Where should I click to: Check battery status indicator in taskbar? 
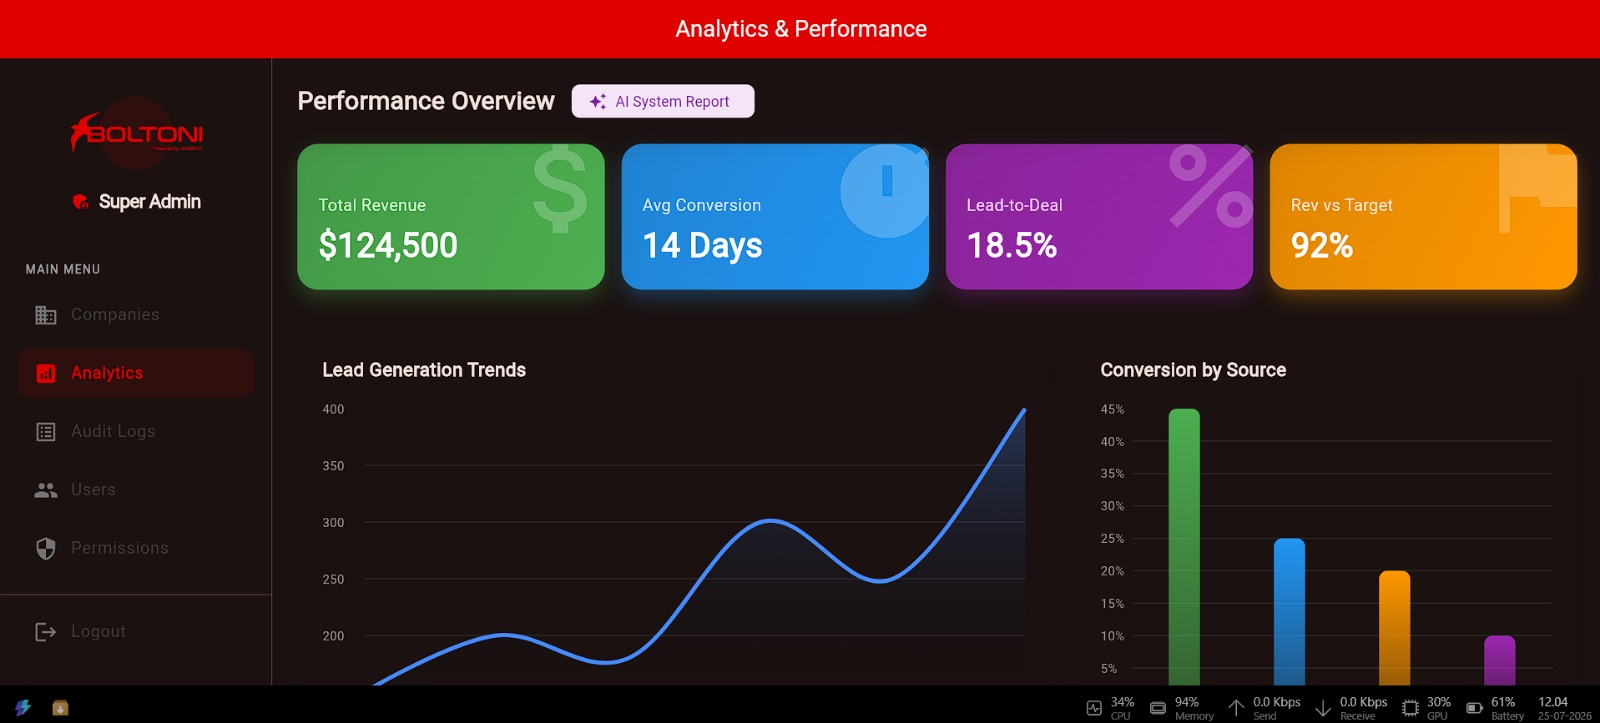tap(1495, 708)
